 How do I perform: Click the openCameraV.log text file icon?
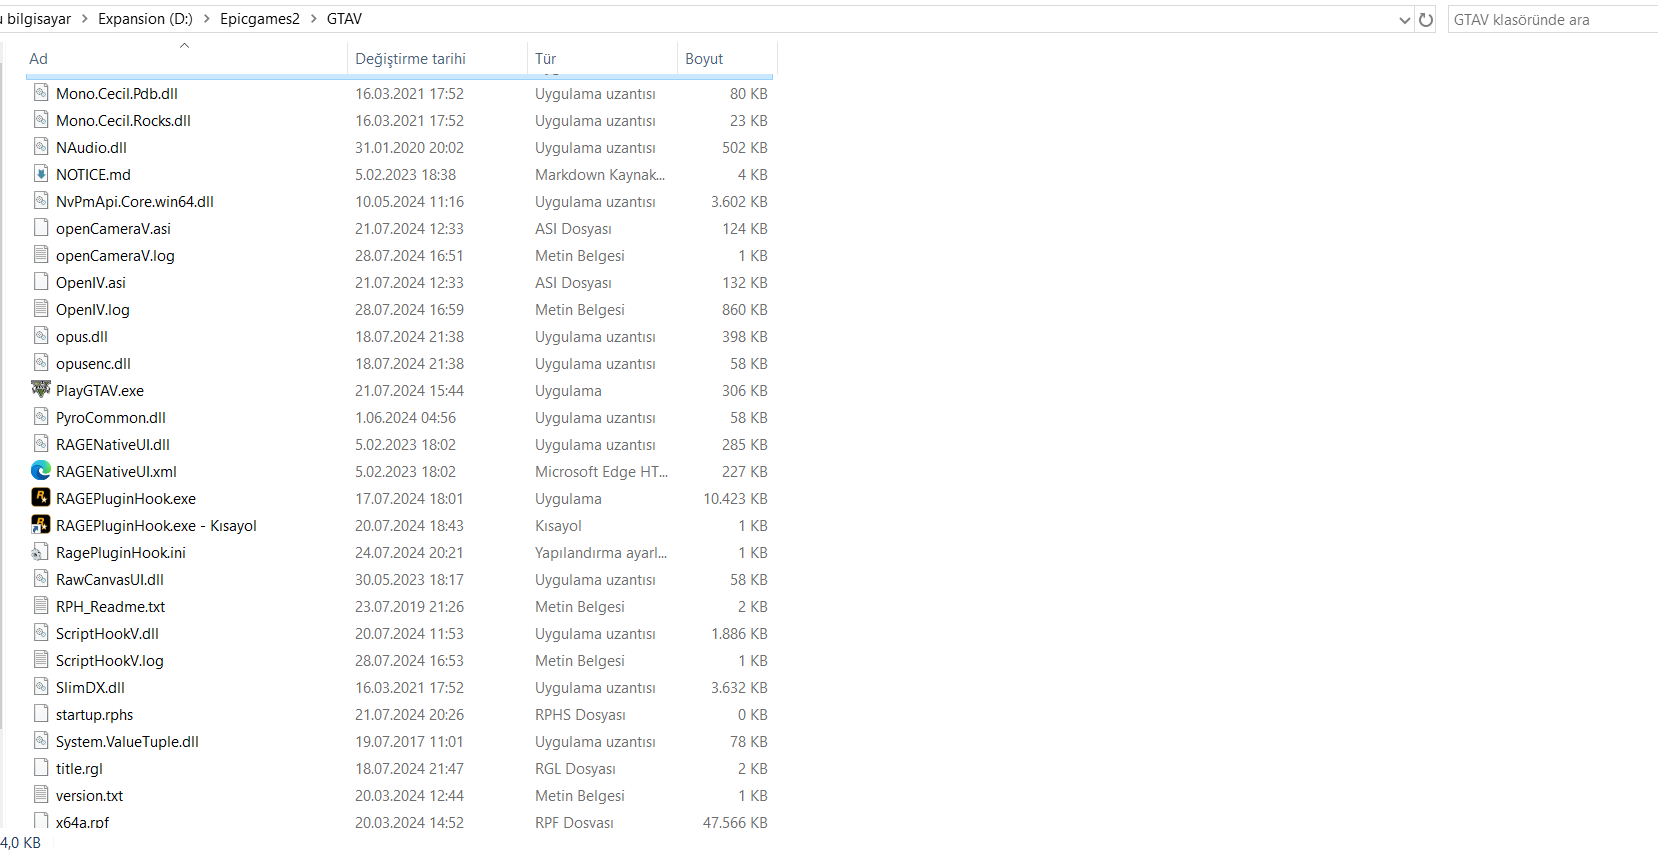click(x=41, y=255)
